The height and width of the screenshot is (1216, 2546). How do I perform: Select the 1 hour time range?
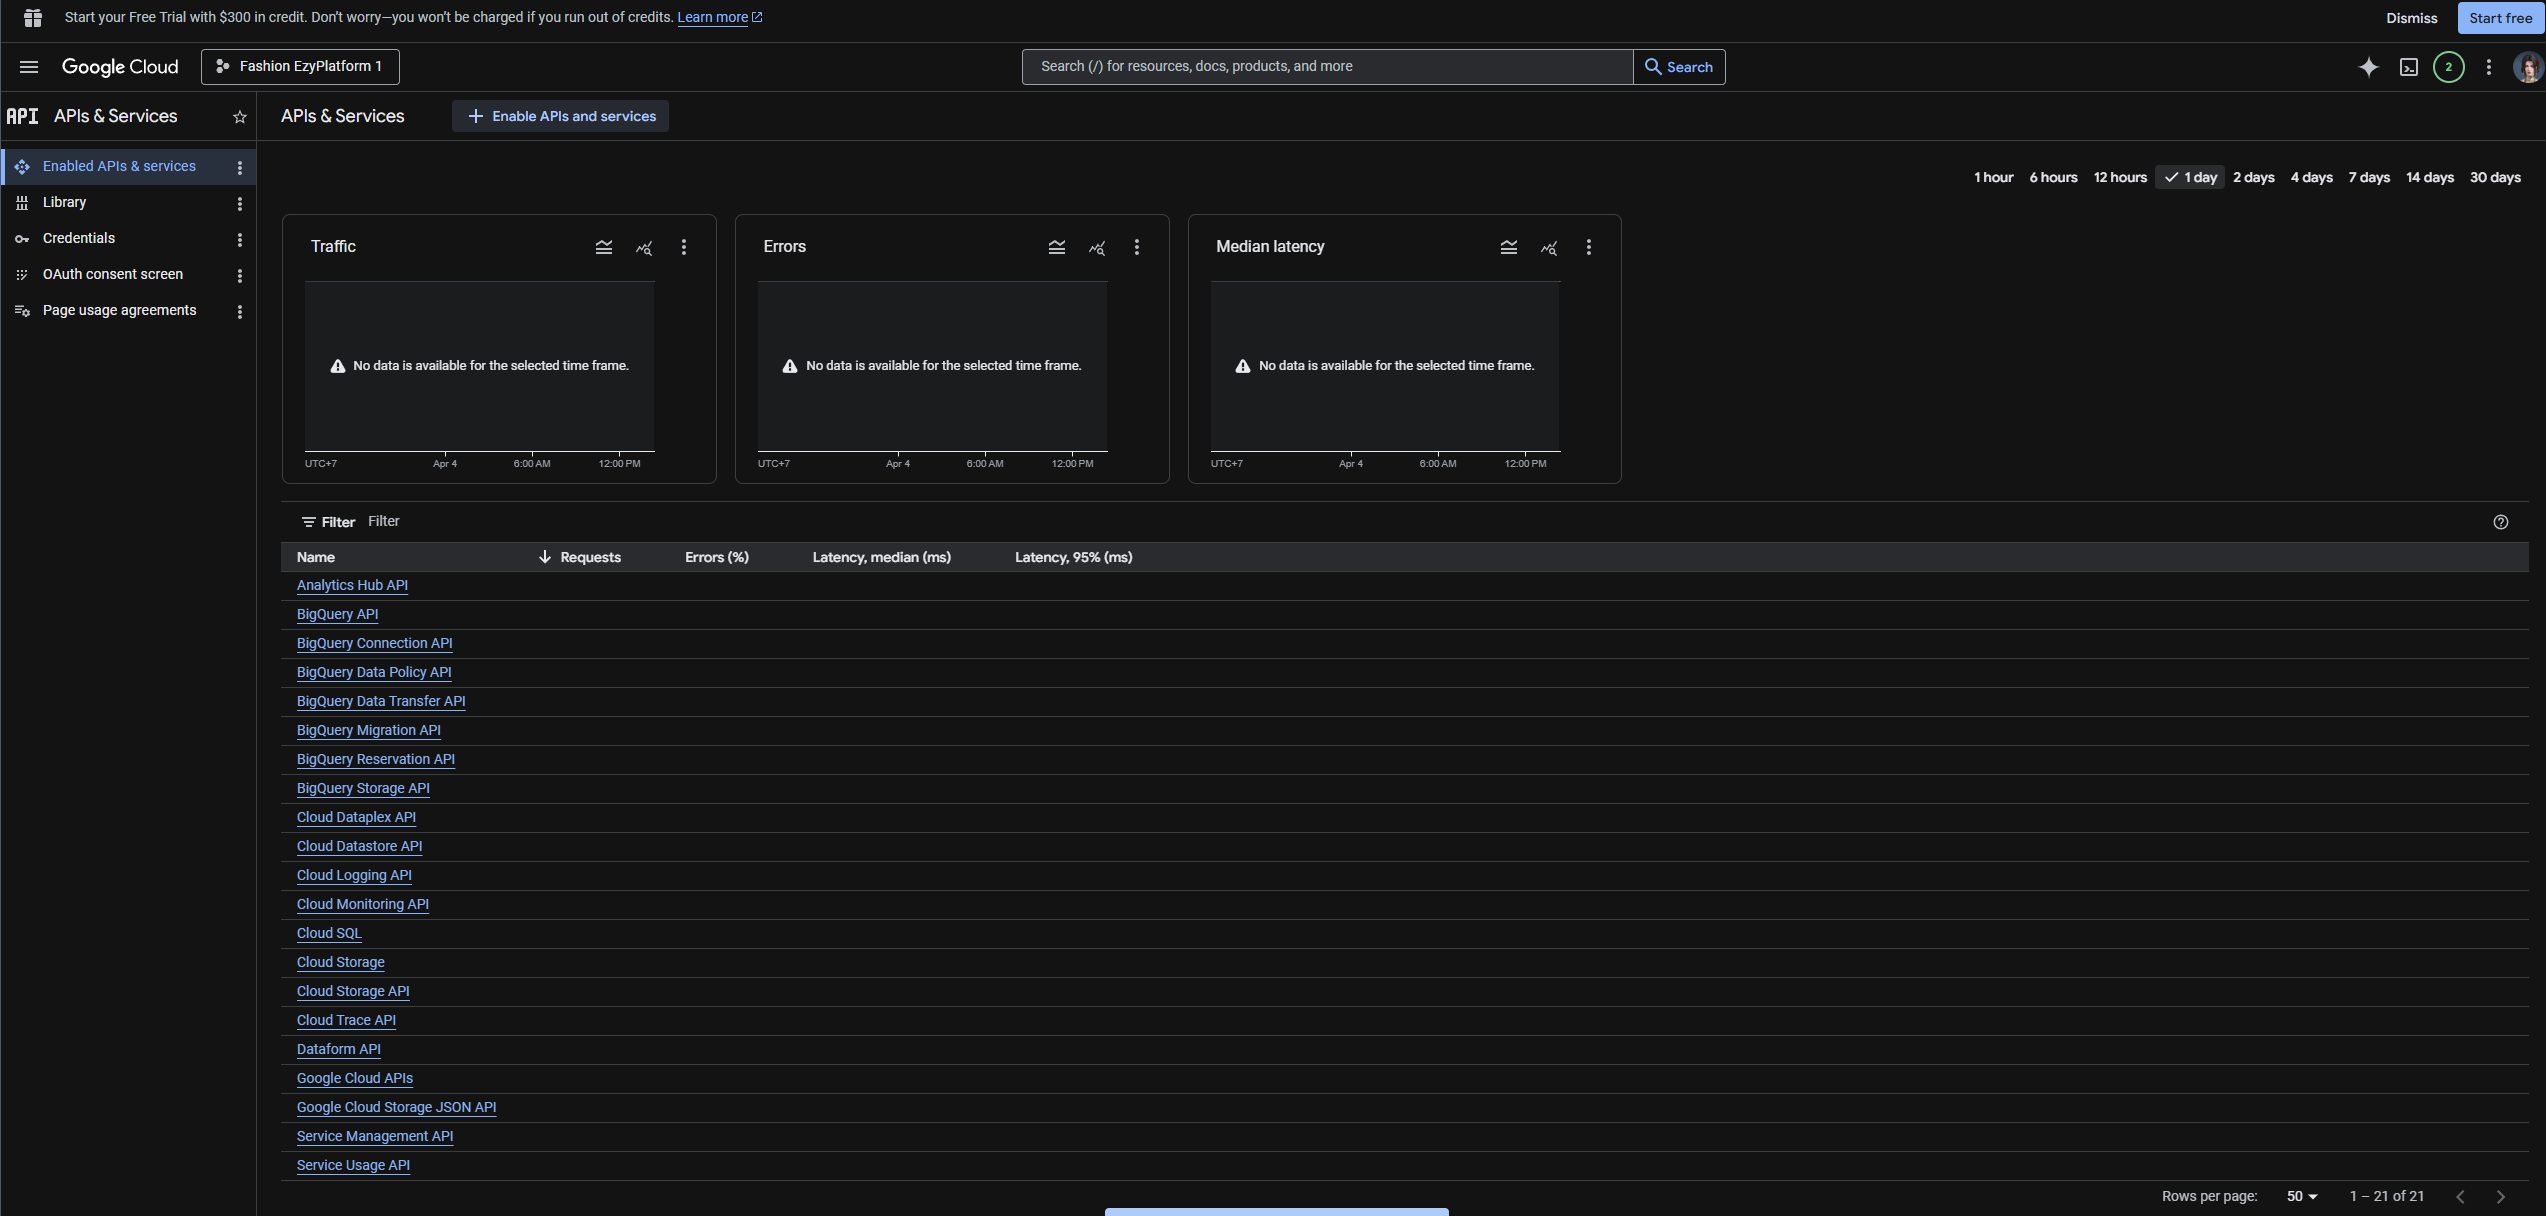click(x=1993, y=177)
